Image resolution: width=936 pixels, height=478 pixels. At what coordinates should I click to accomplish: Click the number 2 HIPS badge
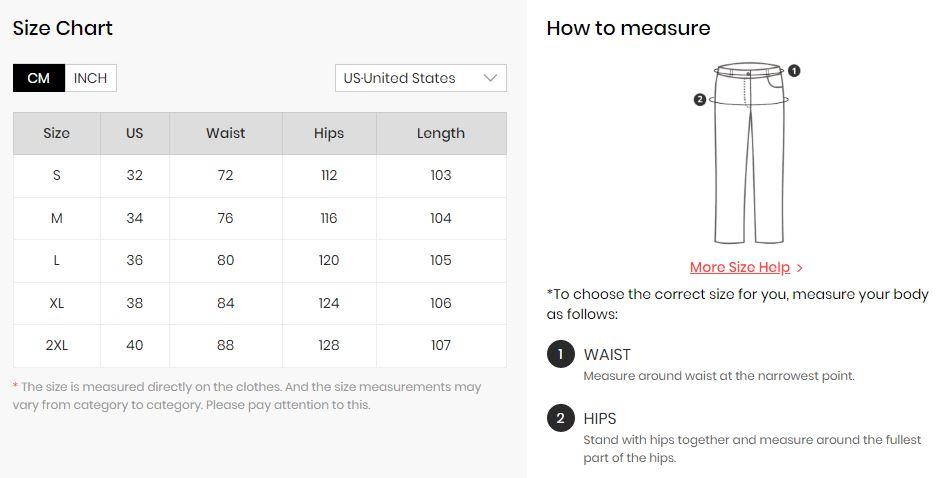click(x=561, y=418)
